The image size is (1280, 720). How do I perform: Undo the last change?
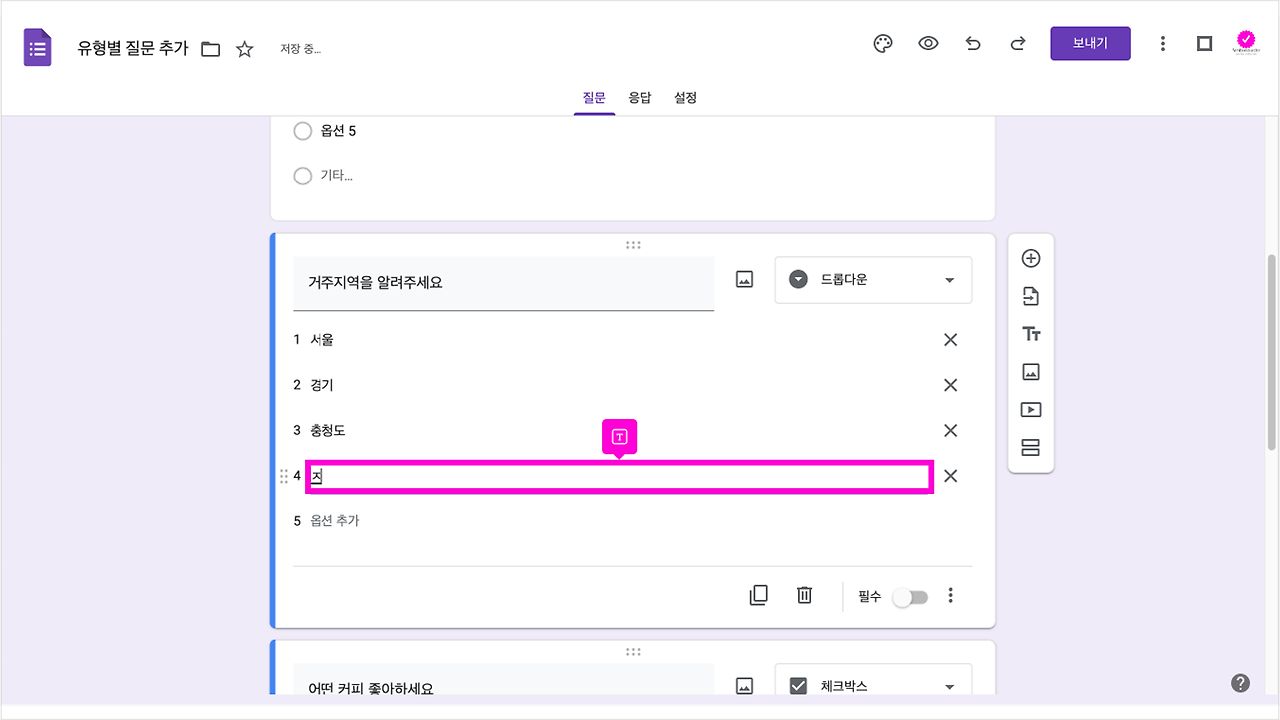click(973, 43)
